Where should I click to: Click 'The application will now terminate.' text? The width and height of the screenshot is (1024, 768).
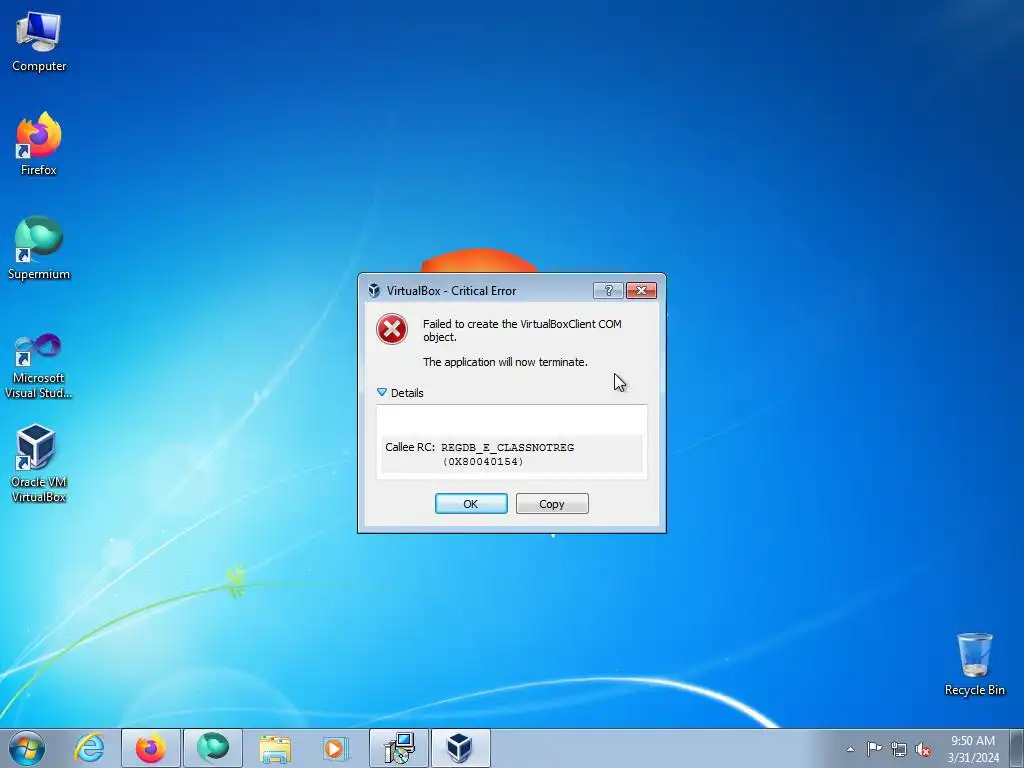pyautogui.click(x=505, y=362)
